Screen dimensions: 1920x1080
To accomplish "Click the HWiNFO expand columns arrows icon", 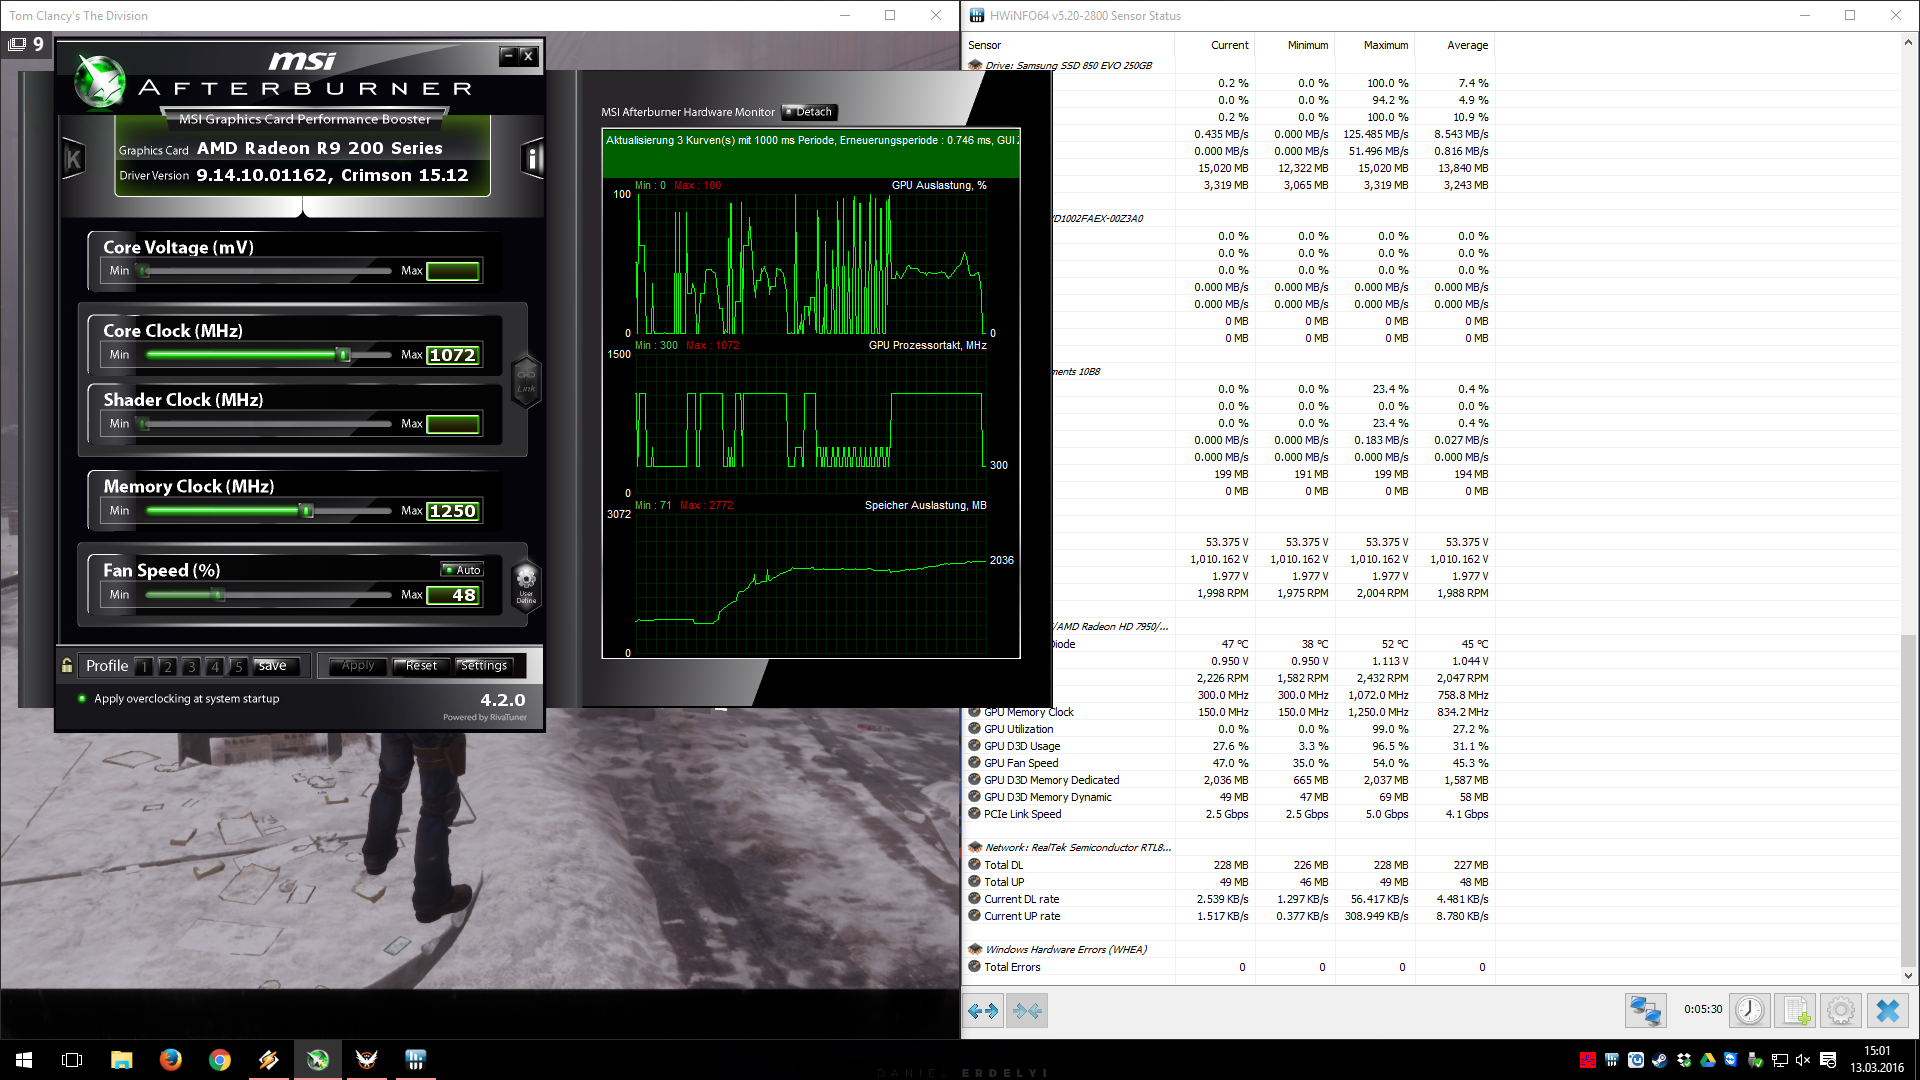I will click(983, 1011).
